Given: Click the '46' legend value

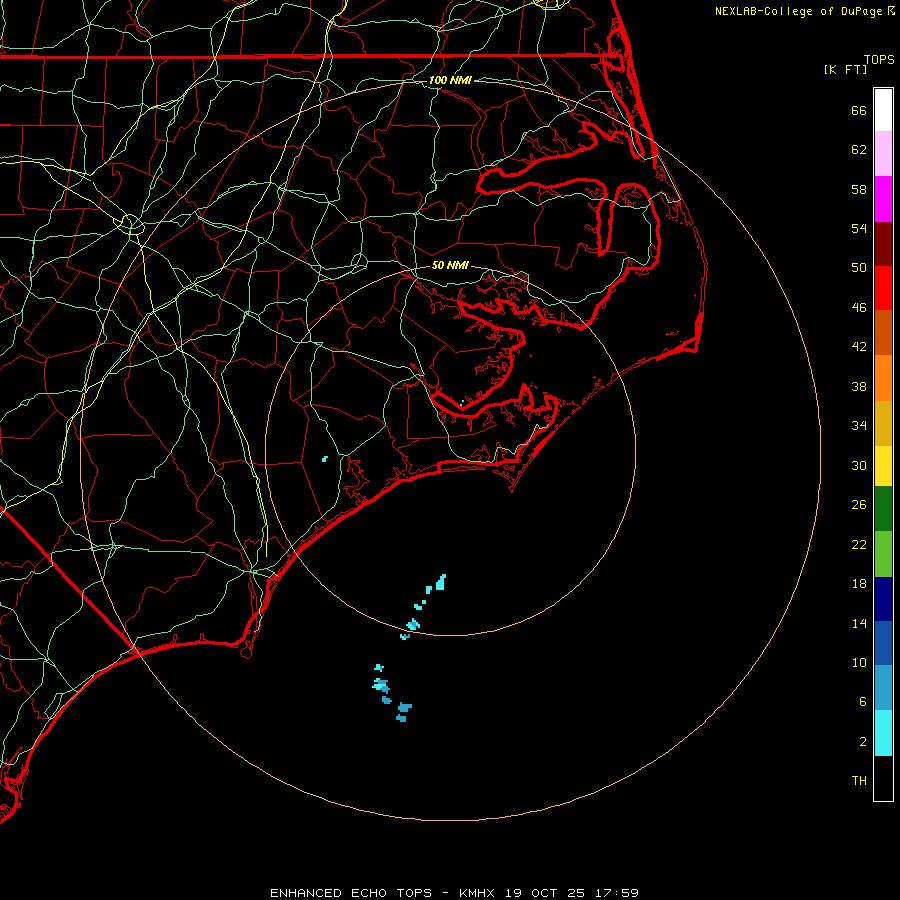Looking at the screenshot, I should 859,307.
